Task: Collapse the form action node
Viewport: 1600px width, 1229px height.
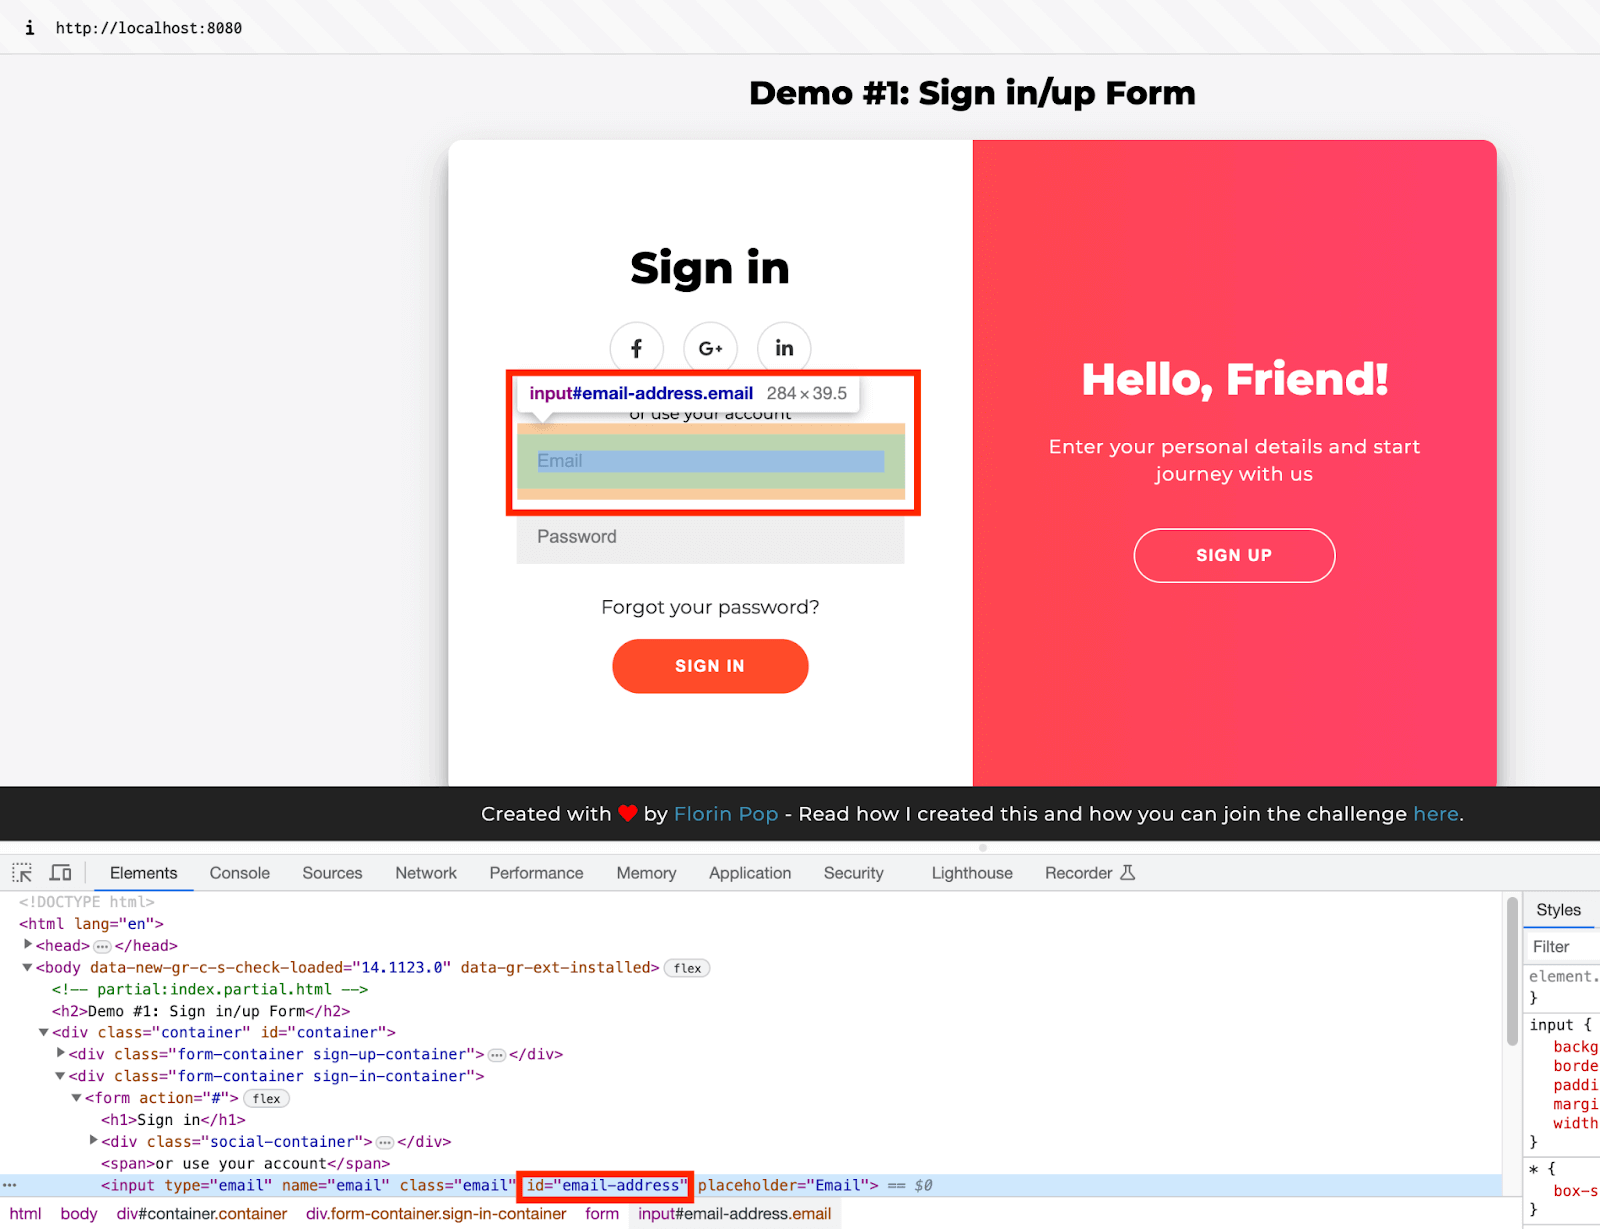Action: 76,1098
